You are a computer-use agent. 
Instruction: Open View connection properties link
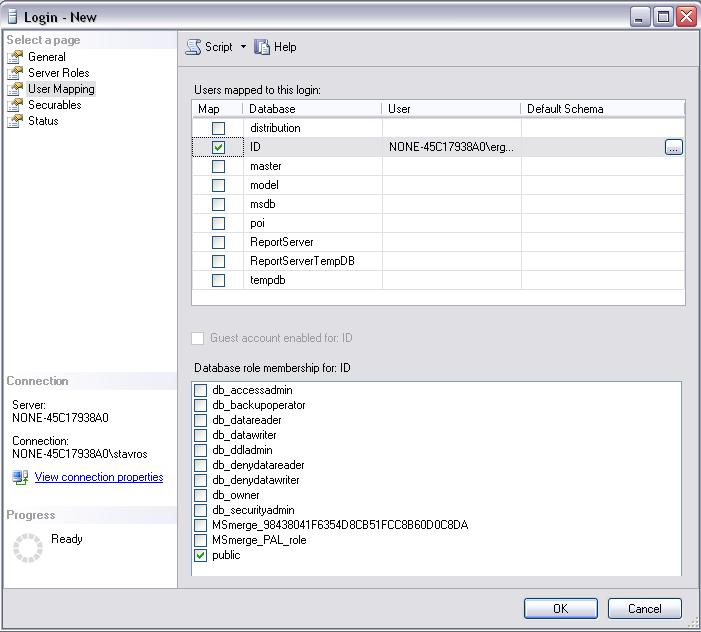pos(99,477)
